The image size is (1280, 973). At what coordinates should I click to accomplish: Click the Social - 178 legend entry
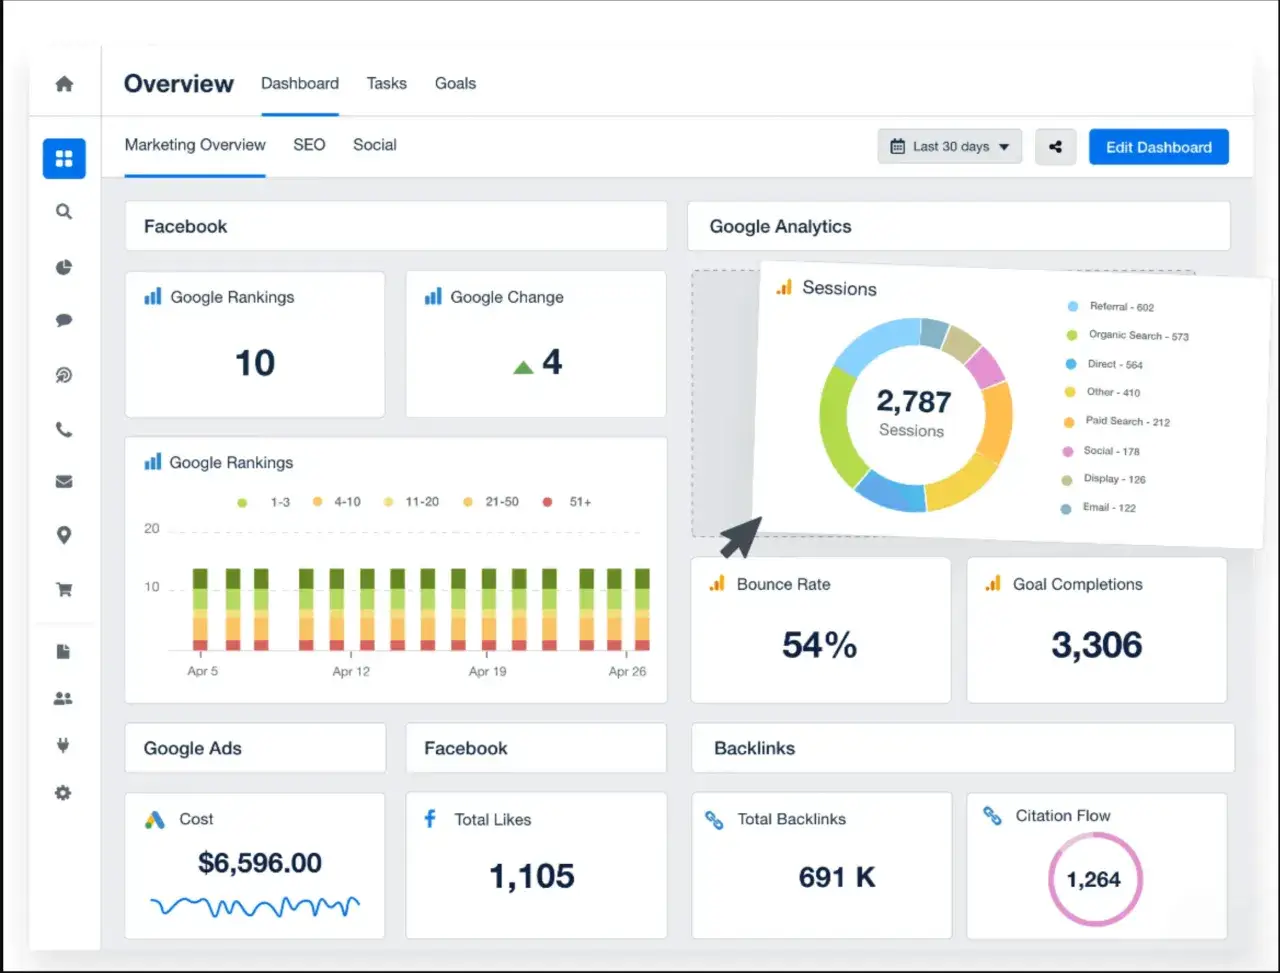(1100, 451)
